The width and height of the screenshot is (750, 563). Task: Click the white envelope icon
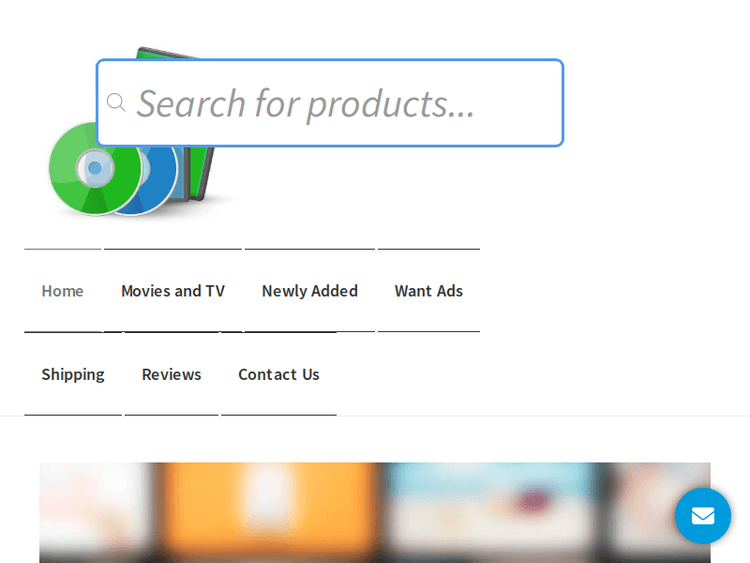(x=702, y=516)
